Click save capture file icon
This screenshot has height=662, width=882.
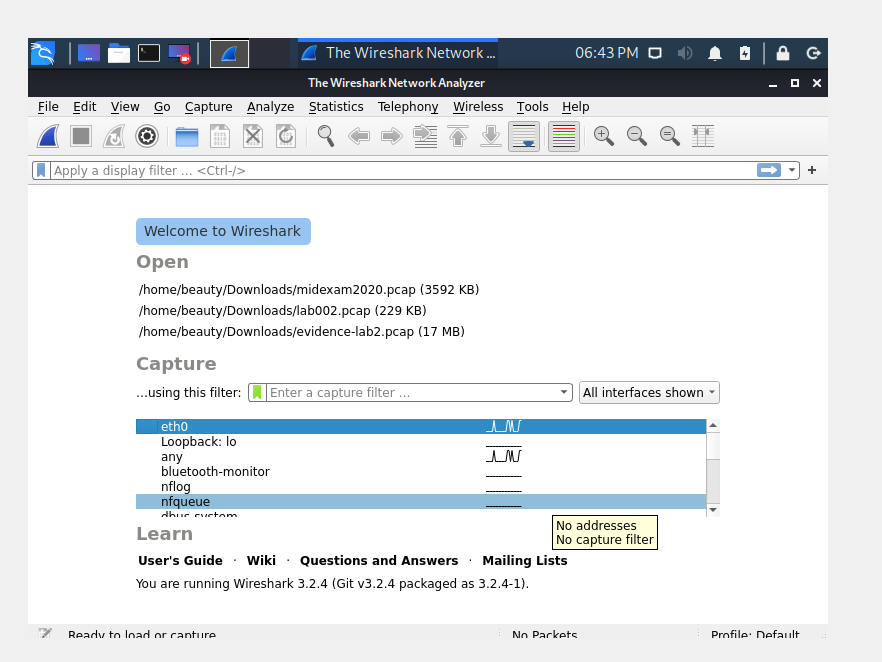(220, 137)
